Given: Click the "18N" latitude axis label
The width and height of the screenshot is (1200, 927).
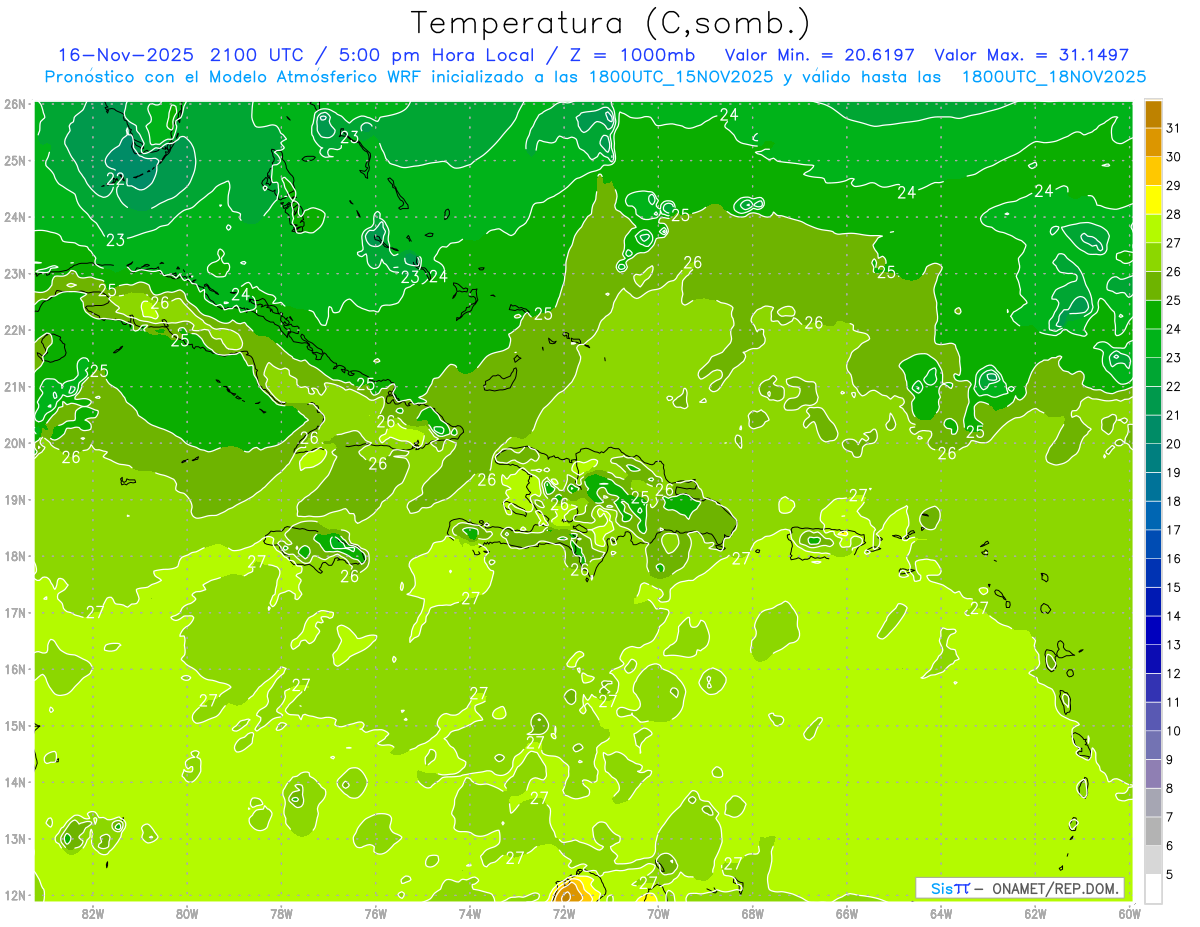Looking at the screenshot, I should pyautogui.click(x=15, y=556).
